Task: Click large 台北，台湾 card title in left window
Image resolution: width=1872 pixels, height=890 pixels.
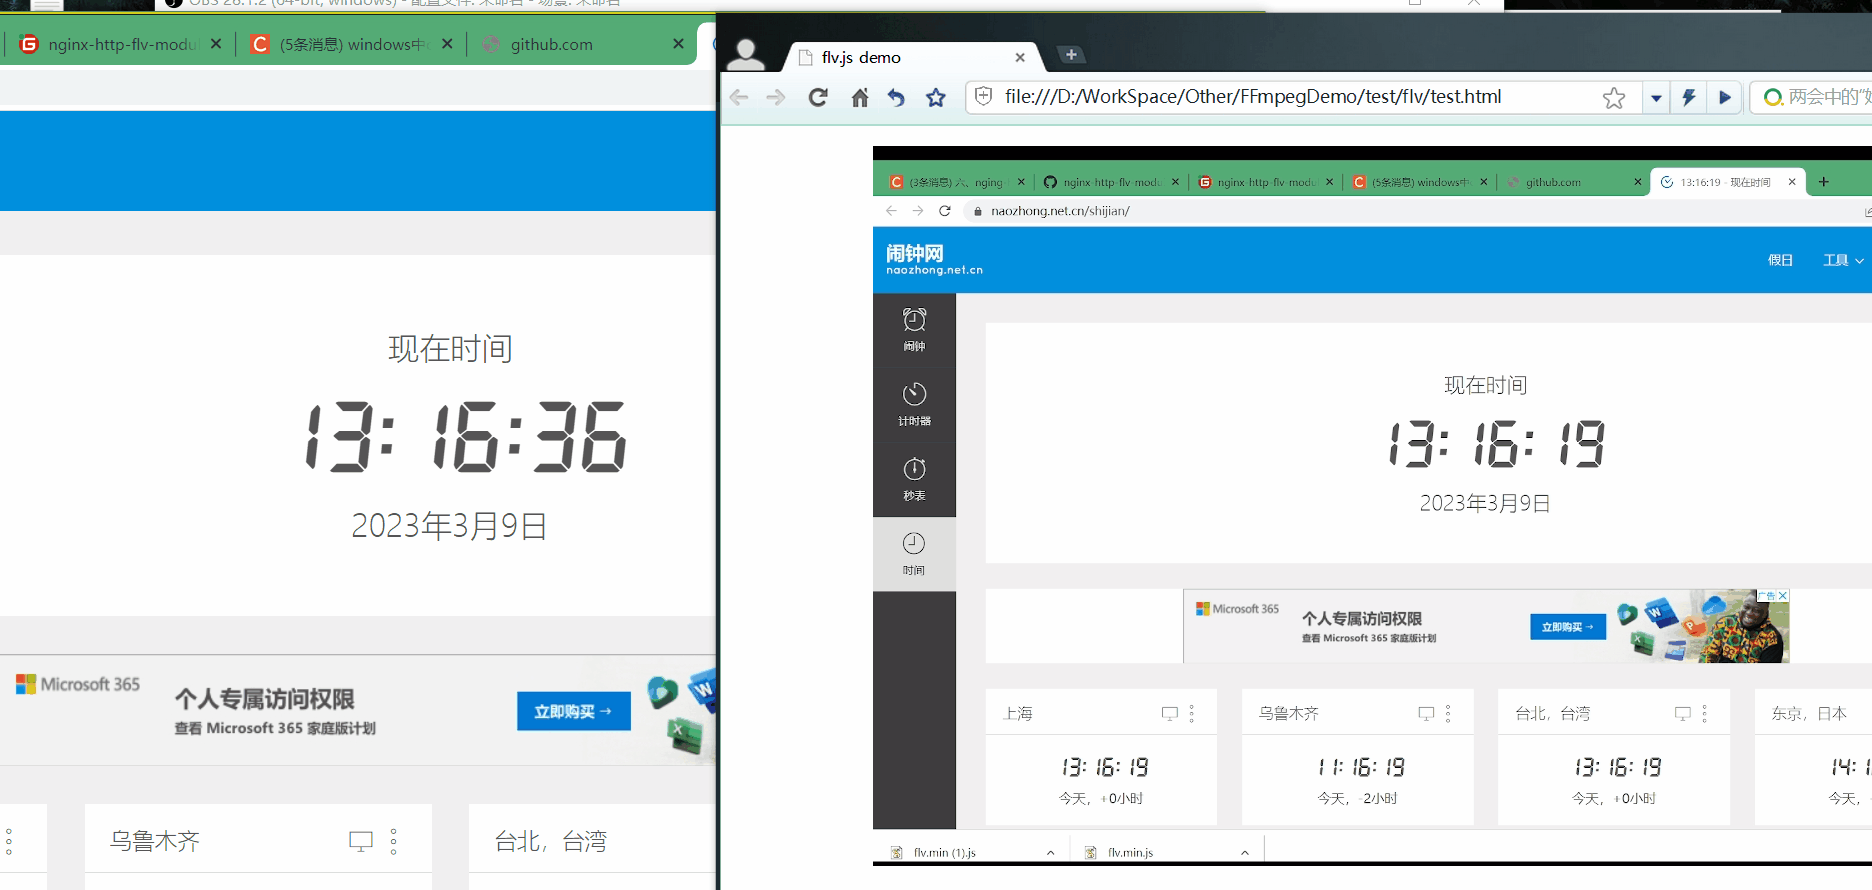Action: click(x=550, y=841)
